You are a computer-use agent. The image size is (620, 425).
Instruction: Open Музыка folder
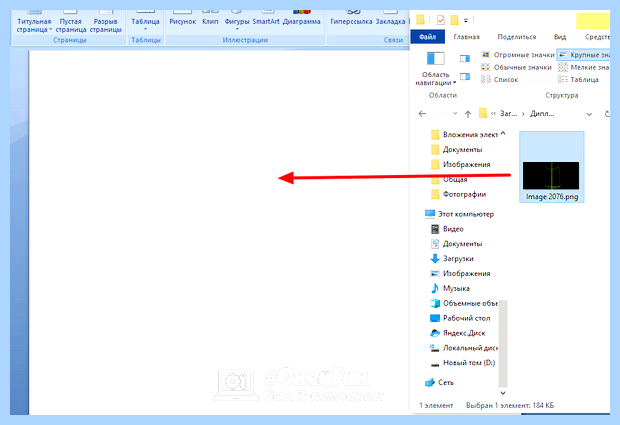pos(450,289)
